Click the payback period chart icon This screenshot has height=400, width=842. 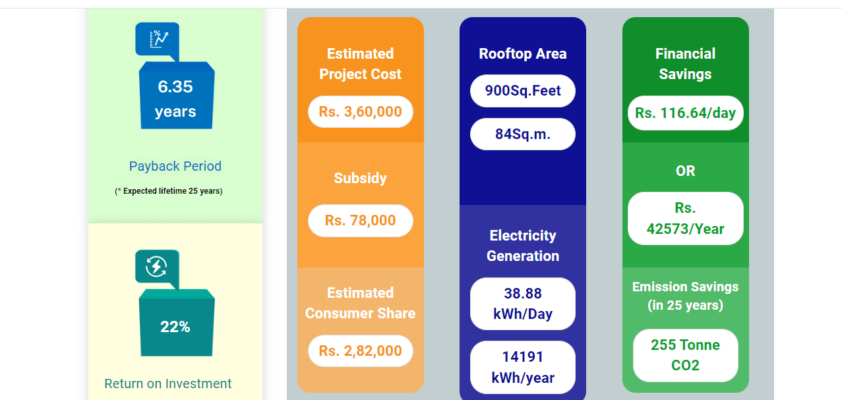[x=157, y=40]
